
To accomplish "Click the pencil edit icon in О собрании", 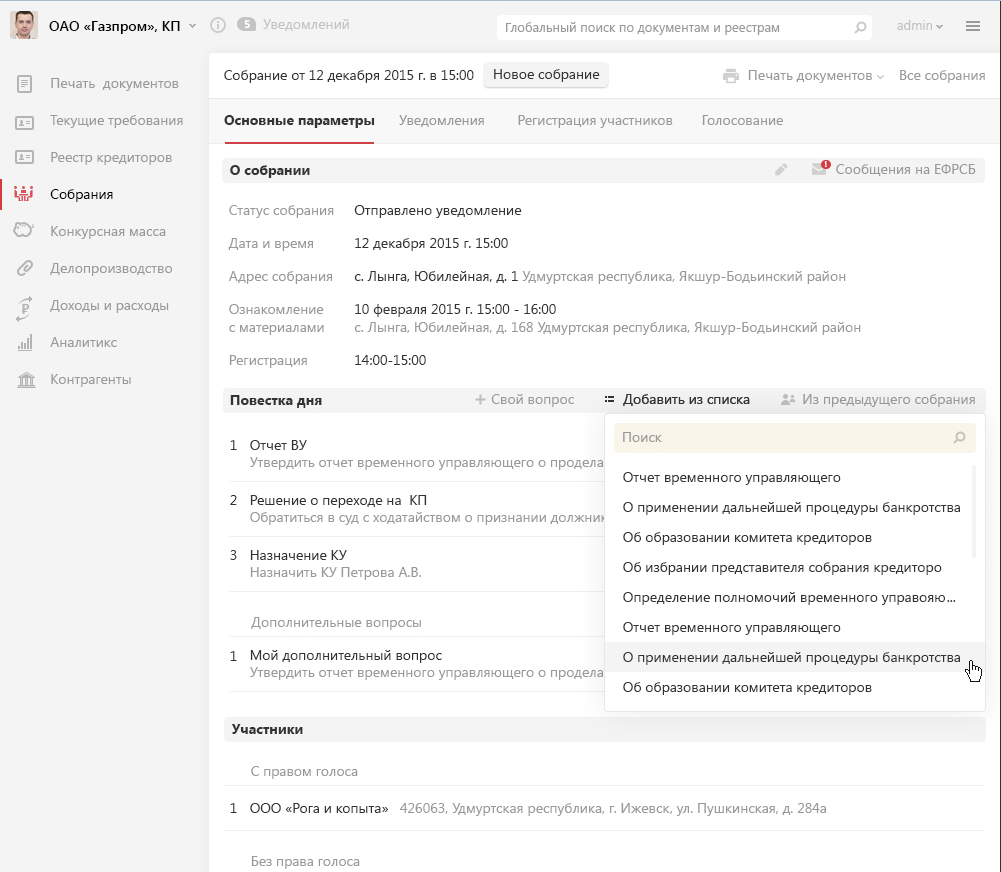I will click(781, 170).
